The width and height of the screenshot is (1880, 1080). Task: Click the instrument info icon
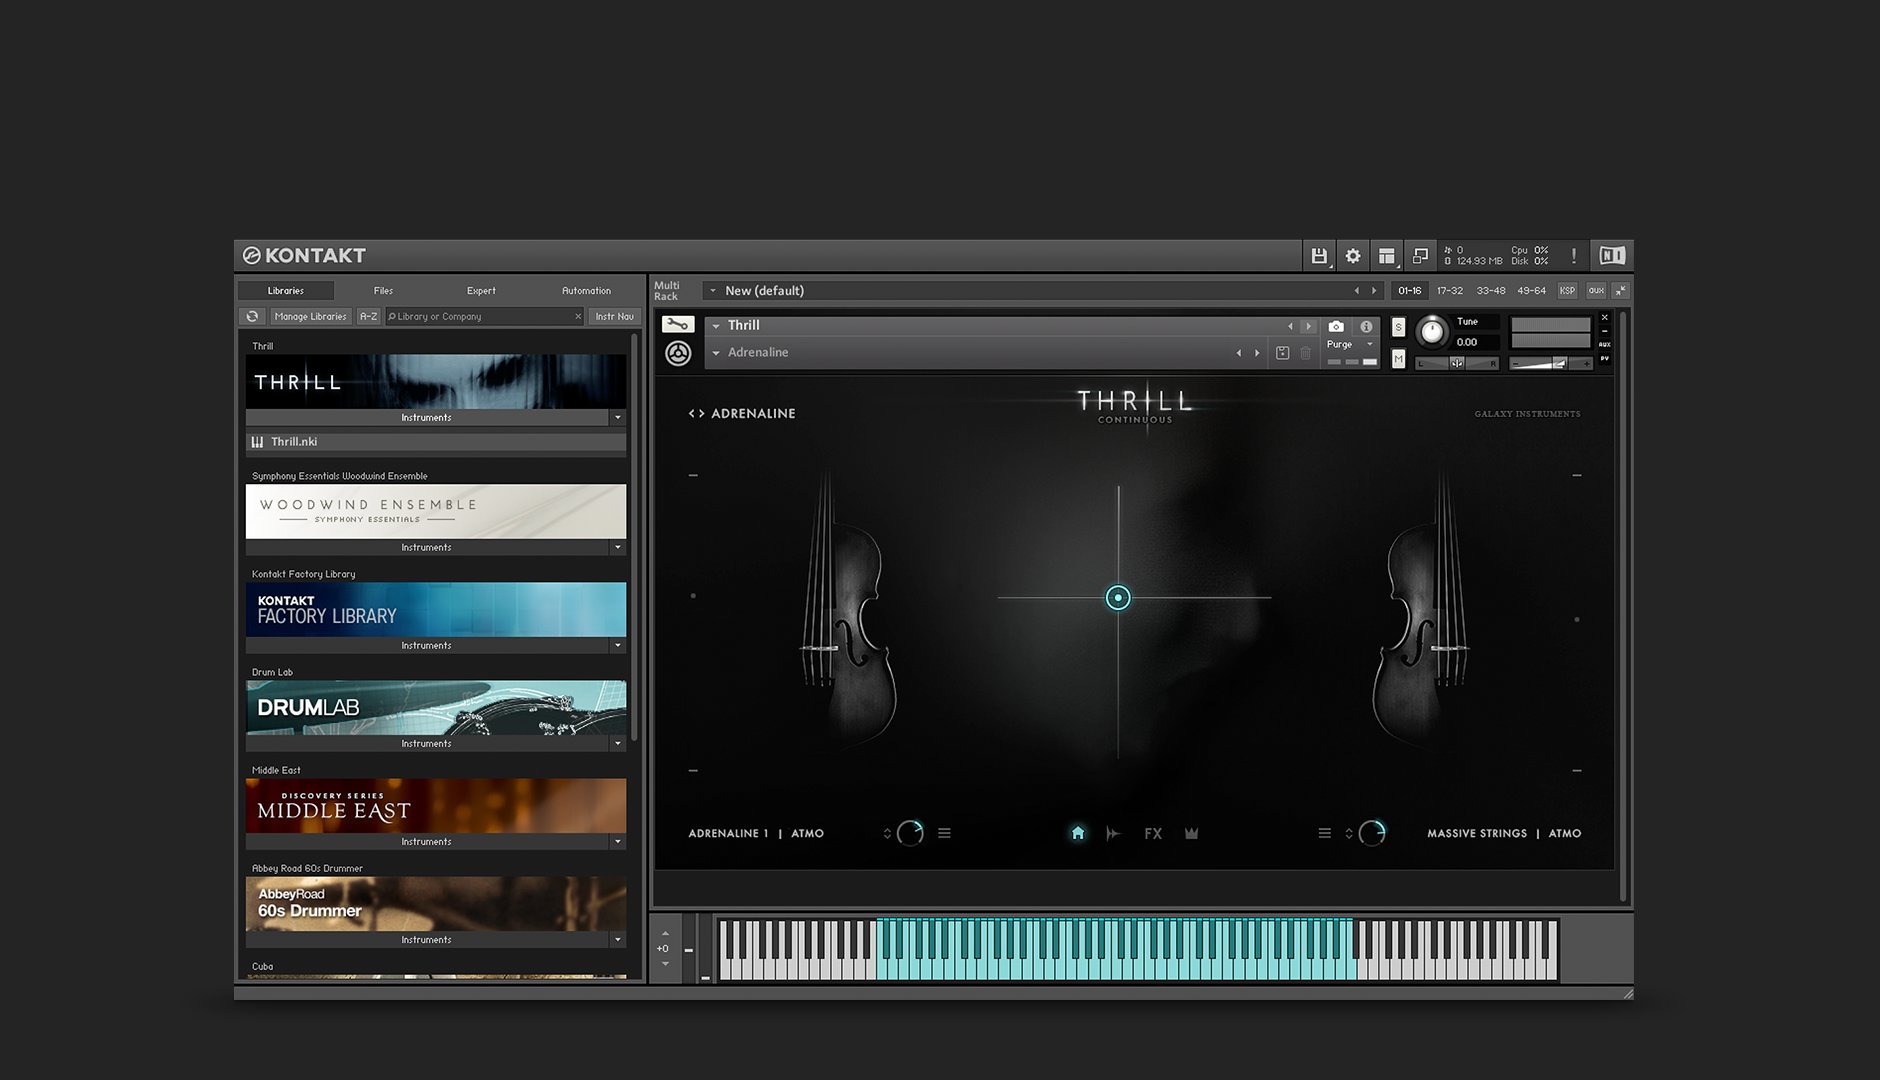[x=1366, y=326]
